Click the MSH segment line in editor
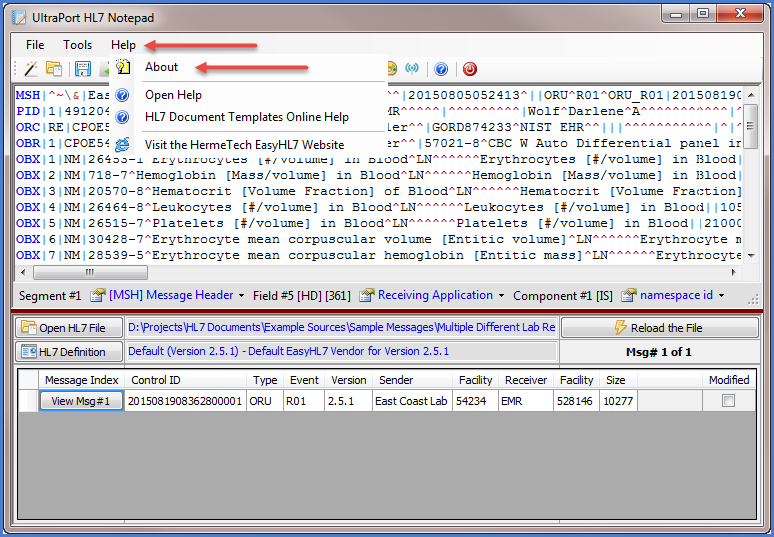The image size is (774, 537). 379,95
